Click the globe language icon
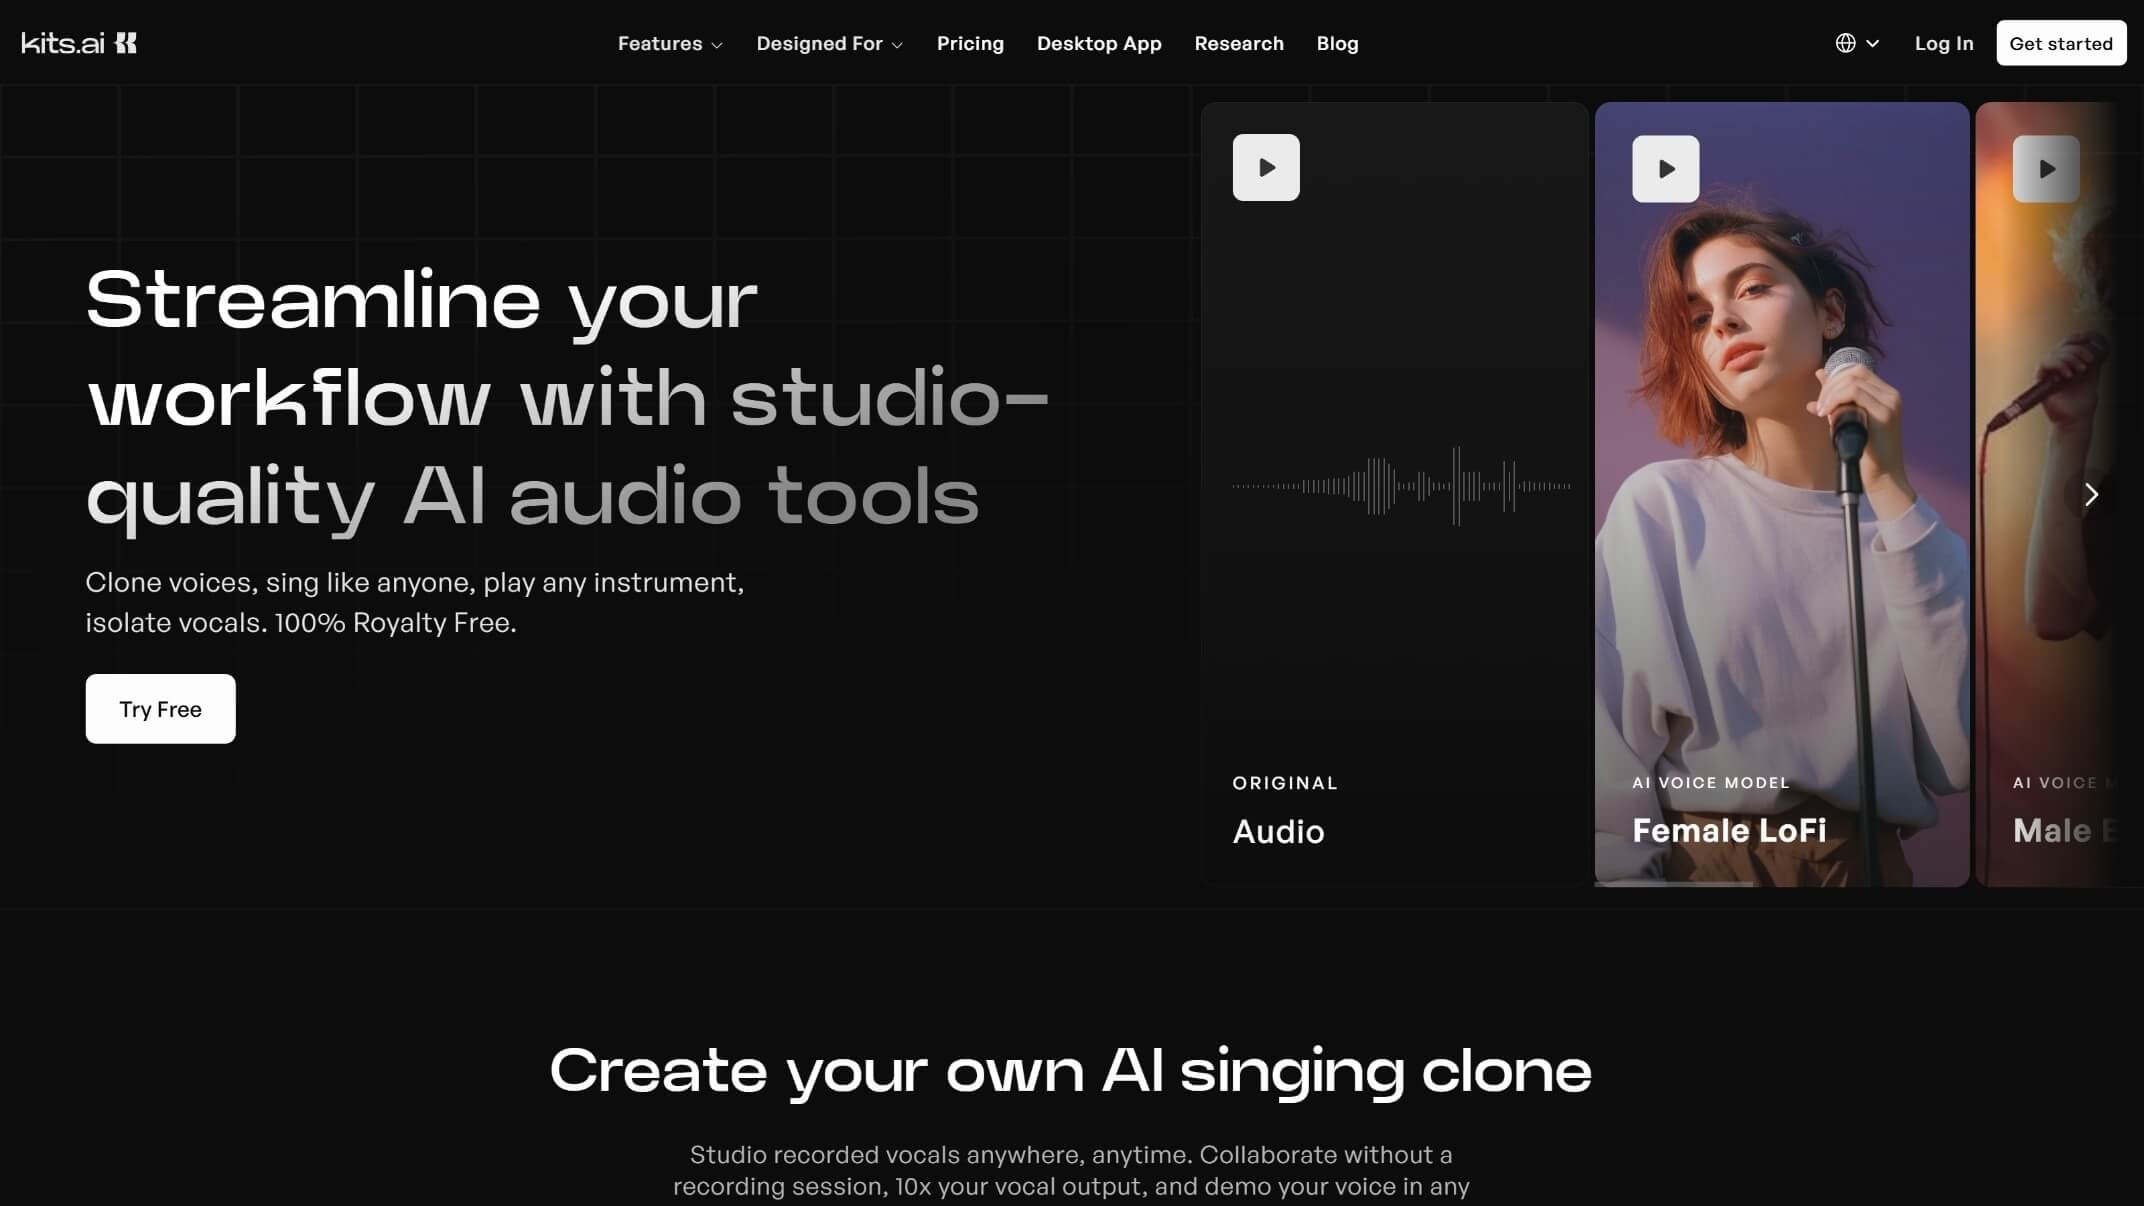This screenshot has width=2144, height=1206. pos(1845,43)
